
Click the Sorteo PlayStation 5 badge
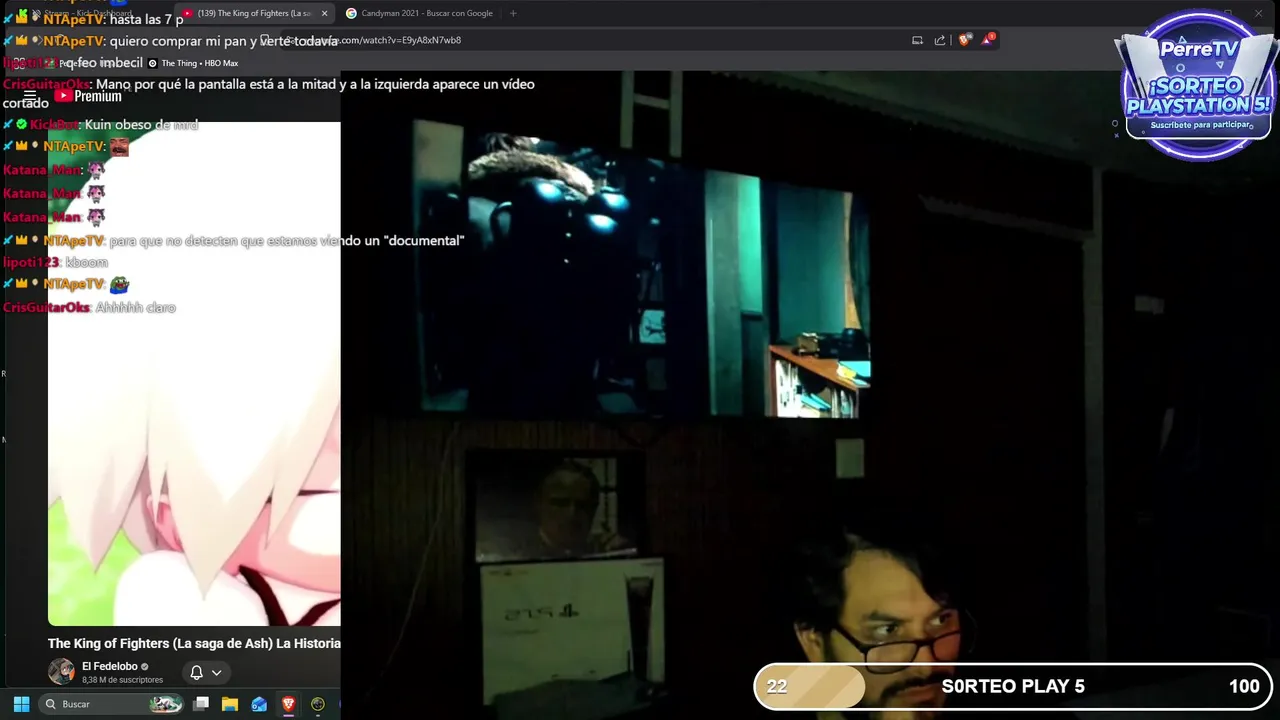pos(1198,85)
